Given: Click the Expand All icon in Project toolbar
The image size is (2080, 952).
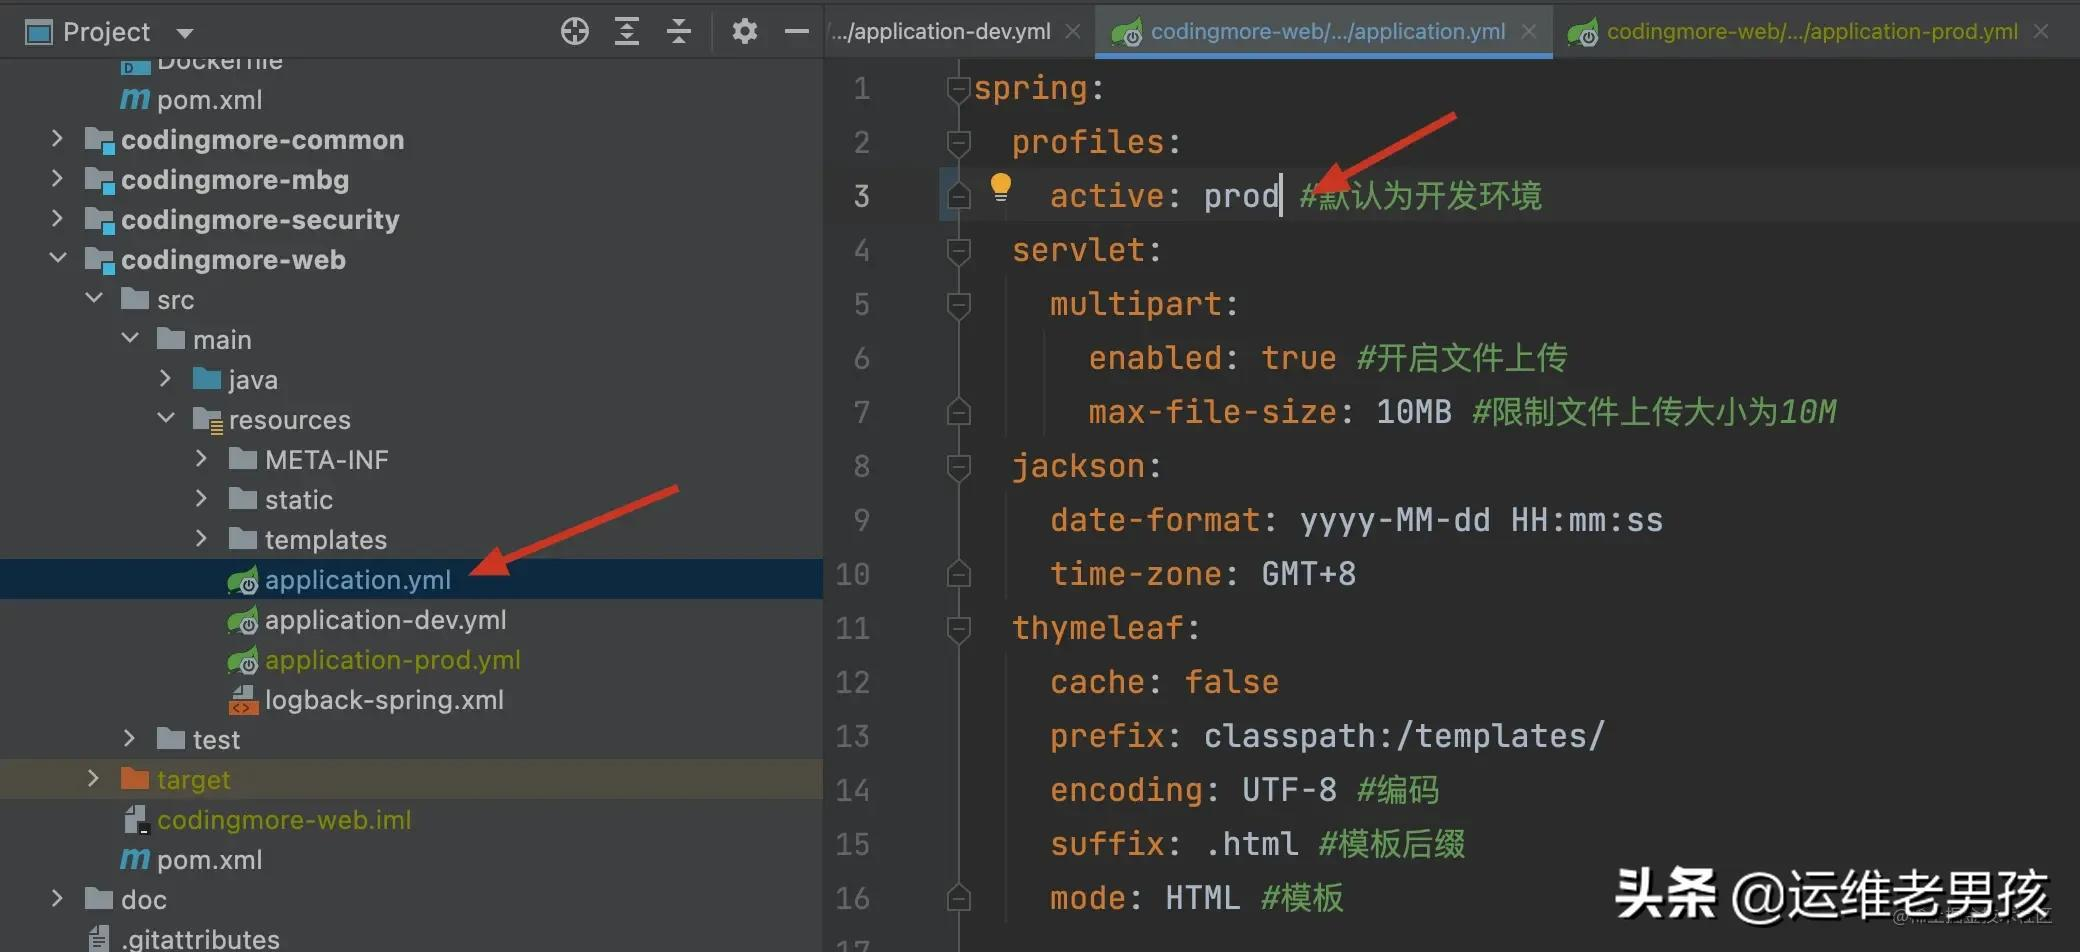Looking at the screenshot, I should pyautogui.click(x=627, y=31).
